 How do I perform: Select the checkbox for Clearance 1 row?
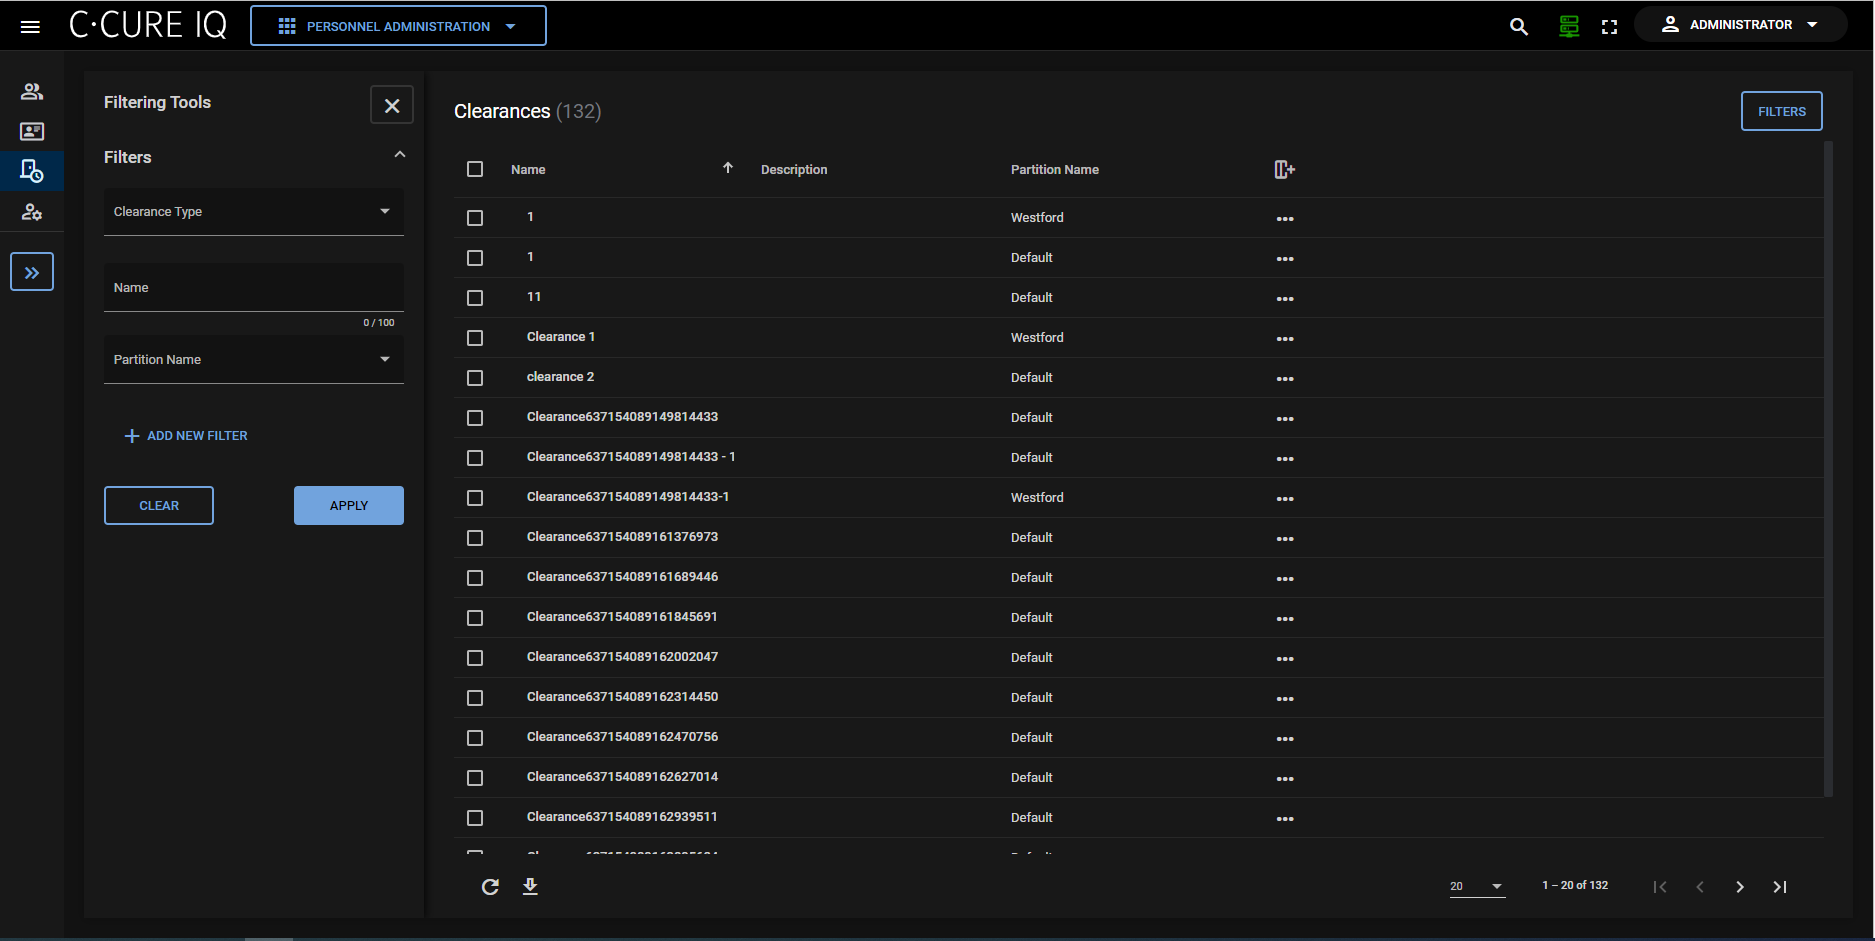475,338
